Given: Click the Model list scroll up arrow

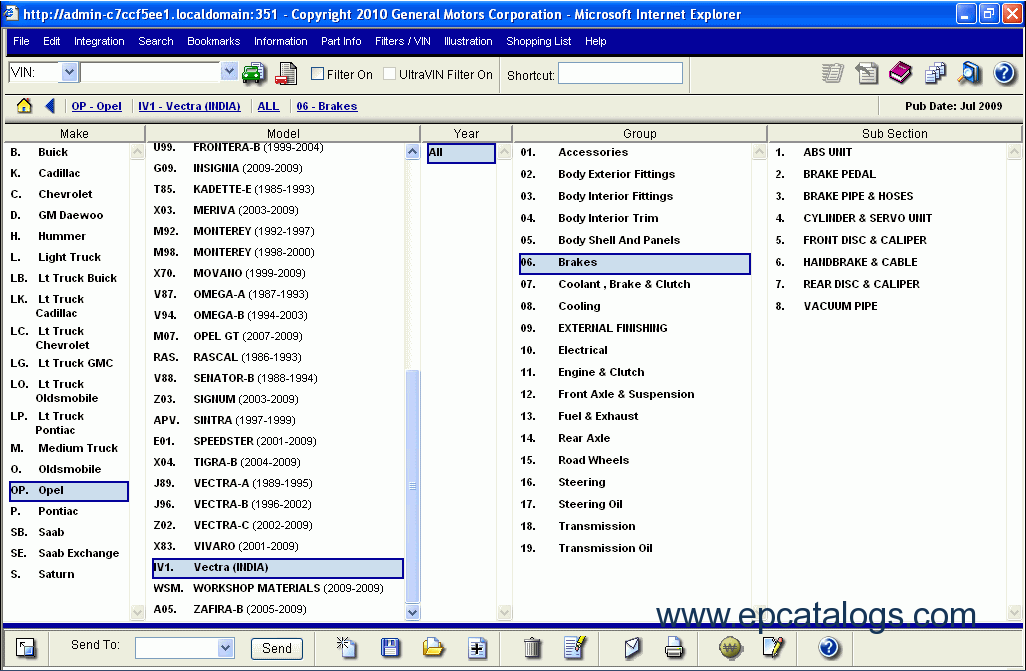Looking at the screenshot, I should pyautogui.click(x=412, y=152).
